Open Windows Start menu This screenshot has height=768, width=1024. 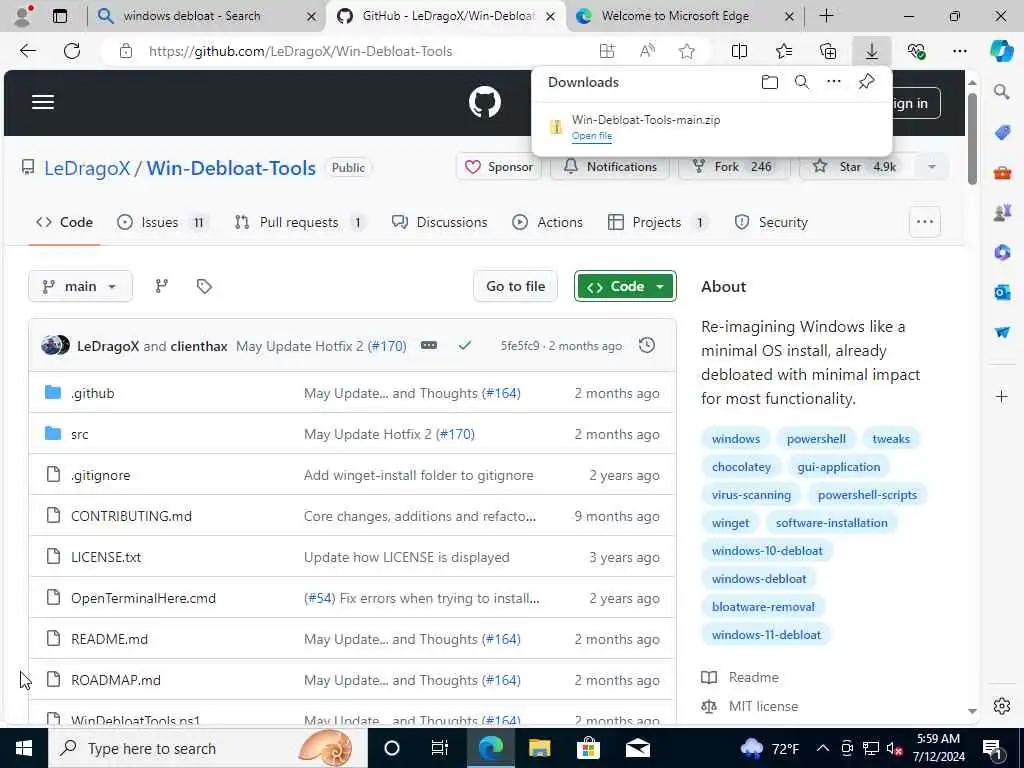[24, 748]
